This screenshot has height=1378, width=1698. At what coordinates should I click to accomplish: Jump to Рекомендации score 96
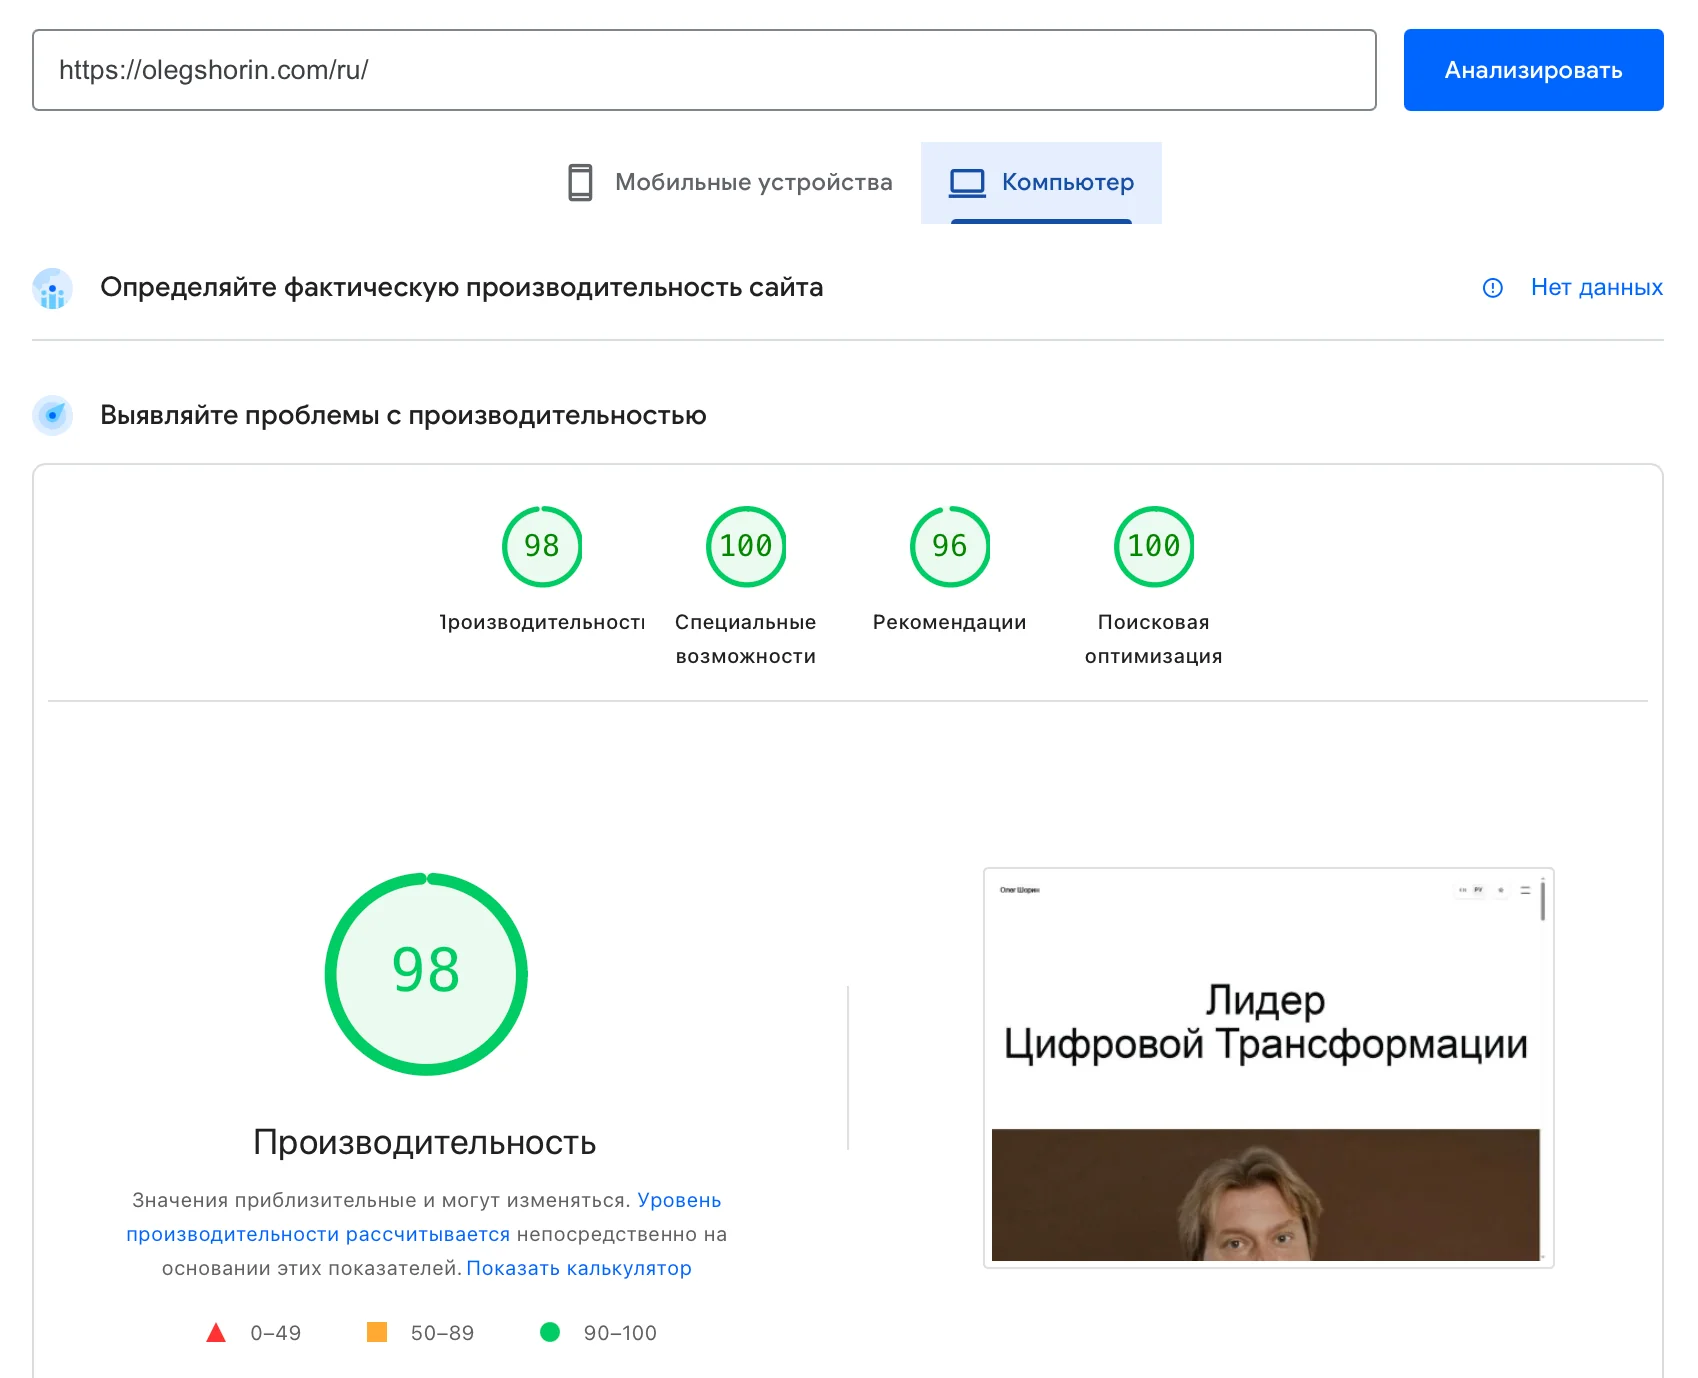(950, 546)
